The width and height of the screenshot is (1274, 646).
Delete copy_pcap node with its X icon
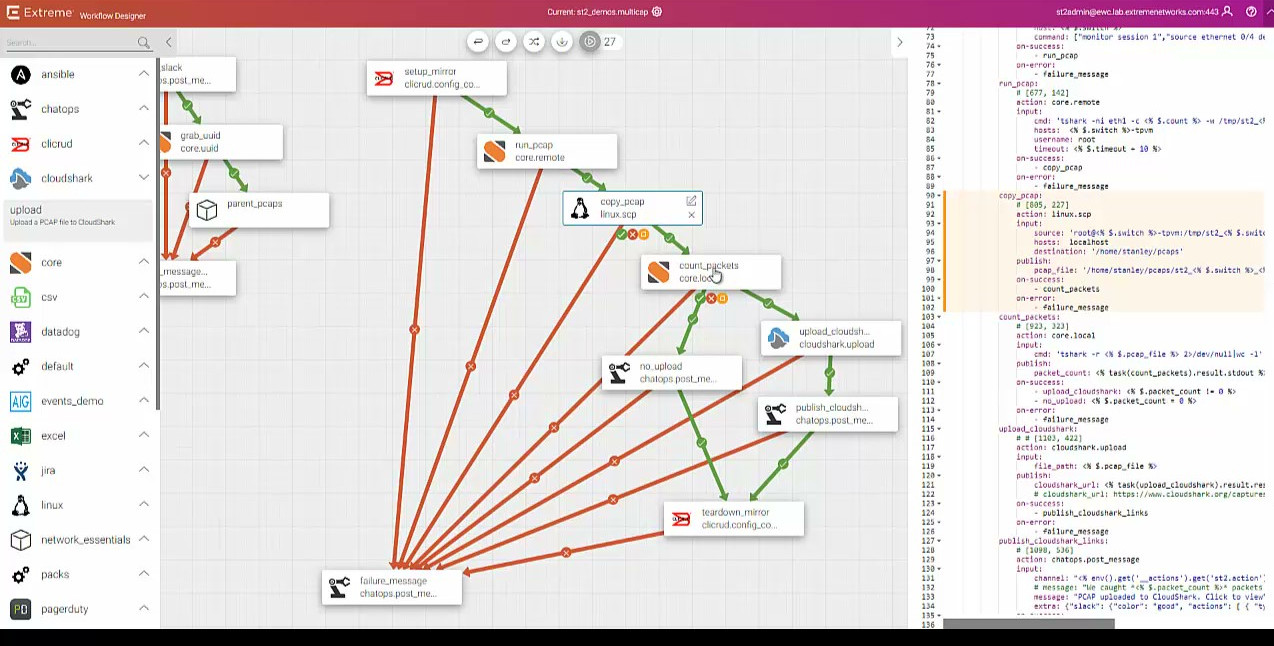pos(691,215)
